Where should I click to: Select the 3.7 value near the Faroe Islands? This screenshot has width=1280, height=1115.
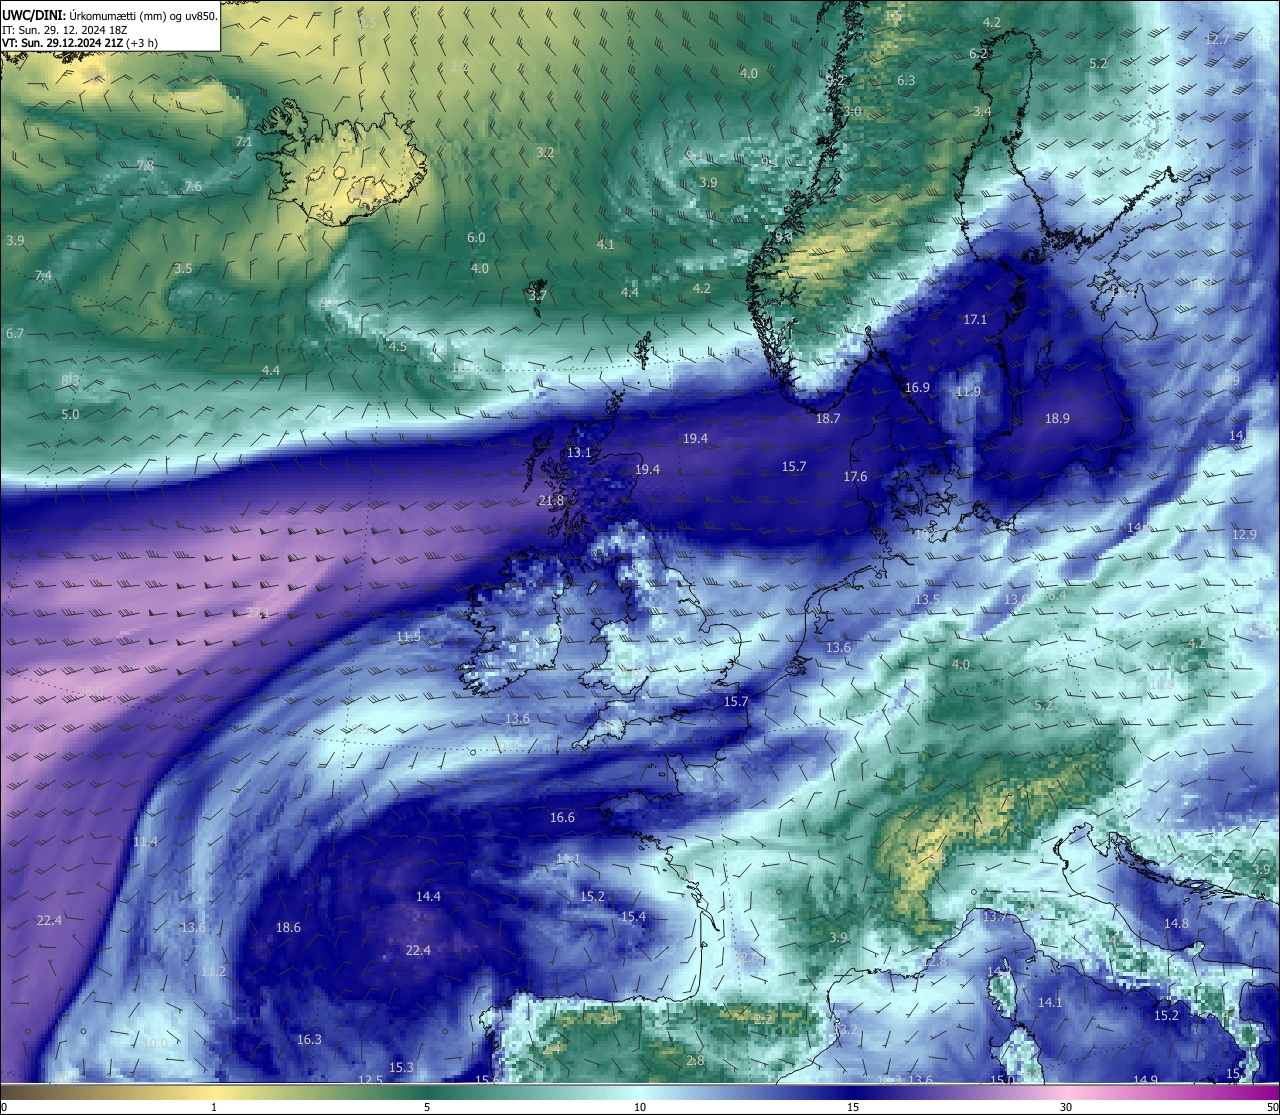tap(537, 296)
